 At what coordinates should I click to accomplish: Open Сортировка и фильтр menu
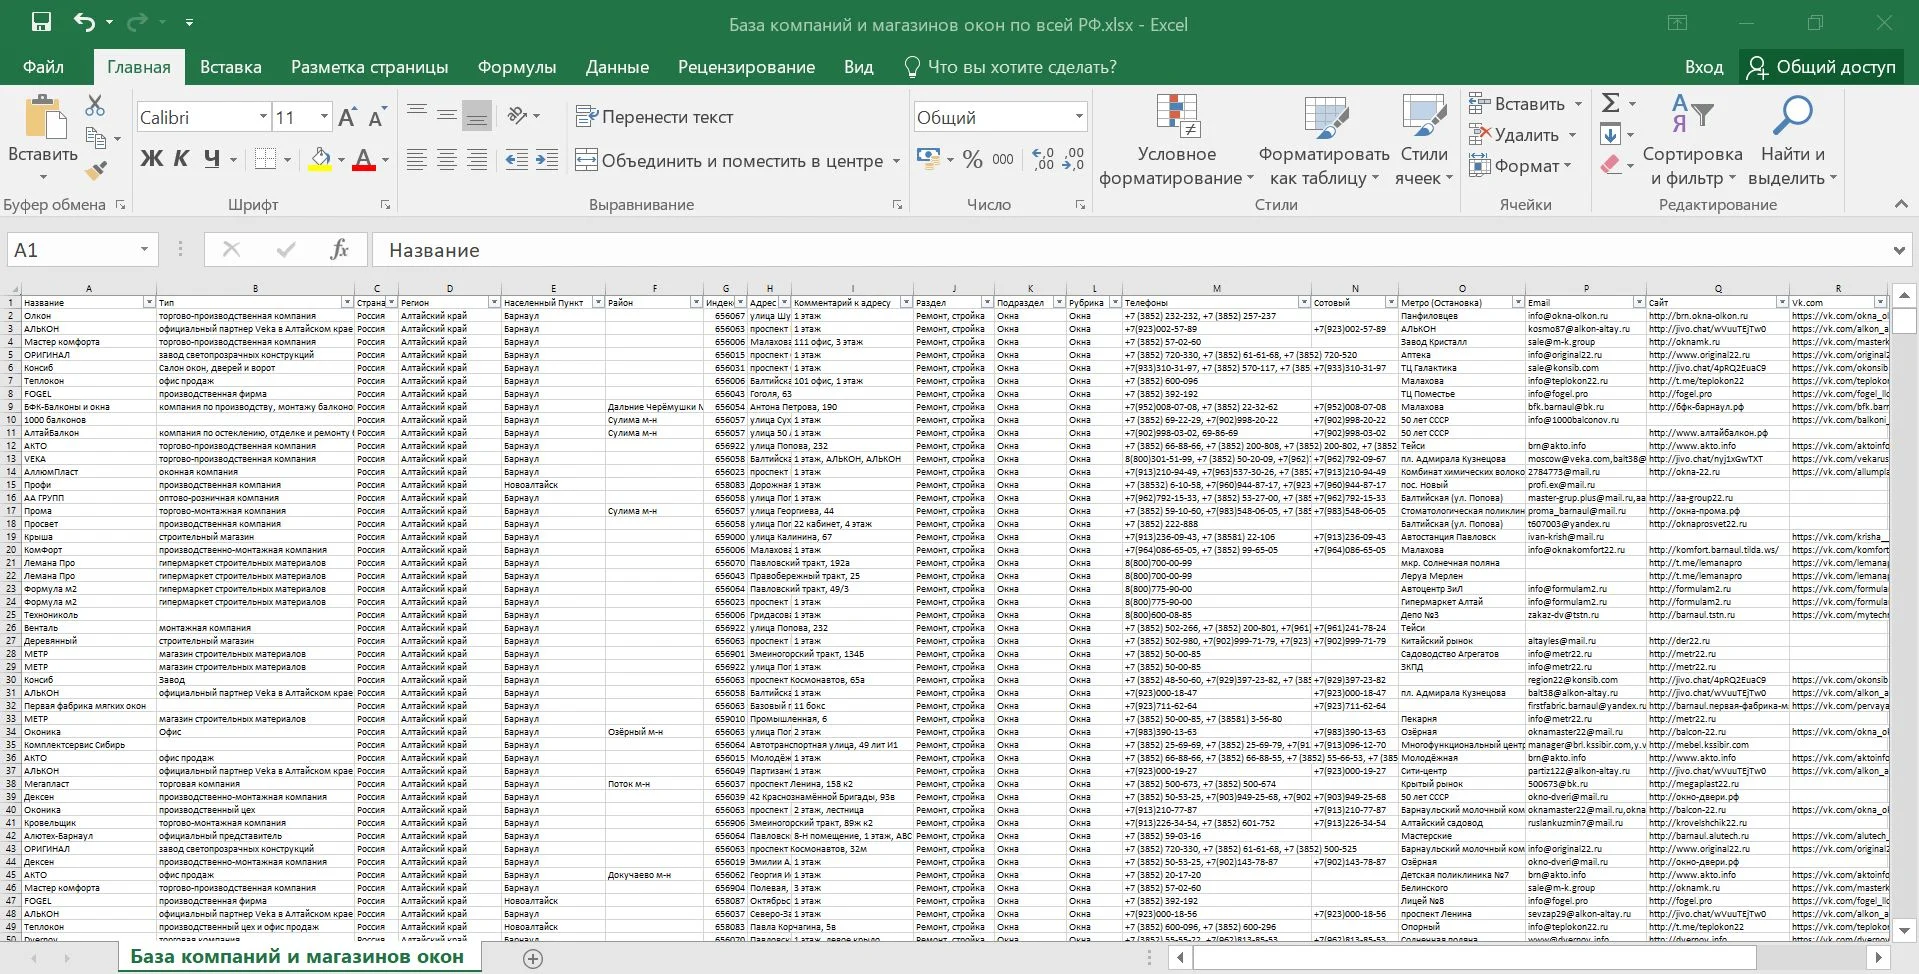[1692, 140]
